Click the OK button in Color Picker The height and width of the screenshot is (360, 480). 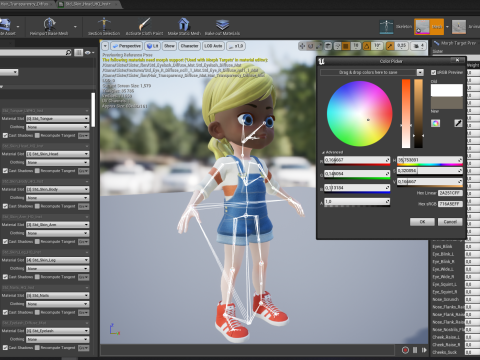pyautogui.click(x=422, y=222)
